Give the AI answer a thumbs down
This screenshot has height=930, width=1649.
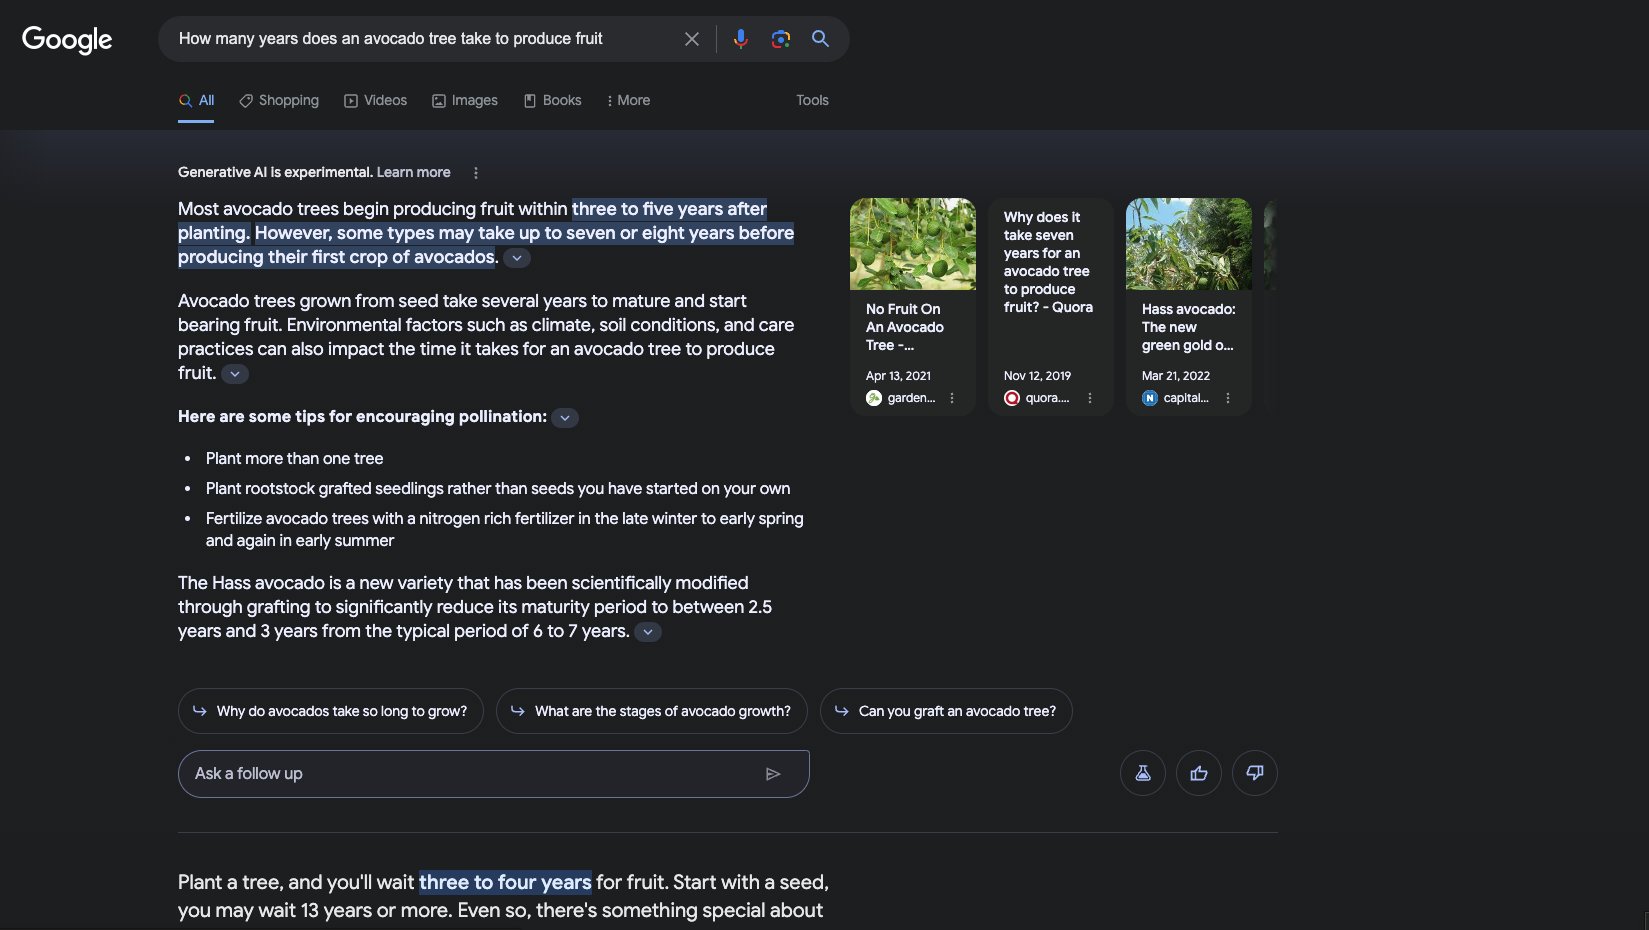pyautogui.click(x=1255, y=773)
